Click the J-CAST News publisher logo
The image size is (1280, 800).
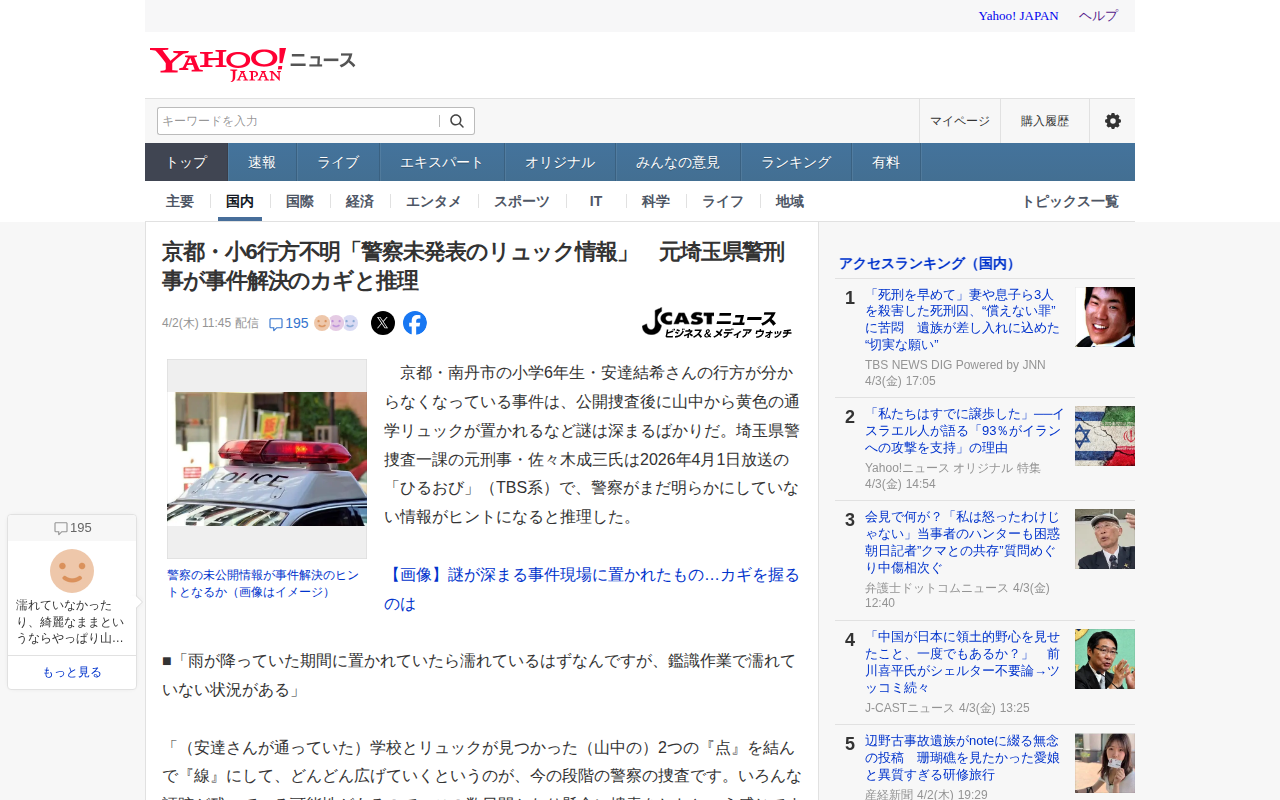[x=717, y=322]
